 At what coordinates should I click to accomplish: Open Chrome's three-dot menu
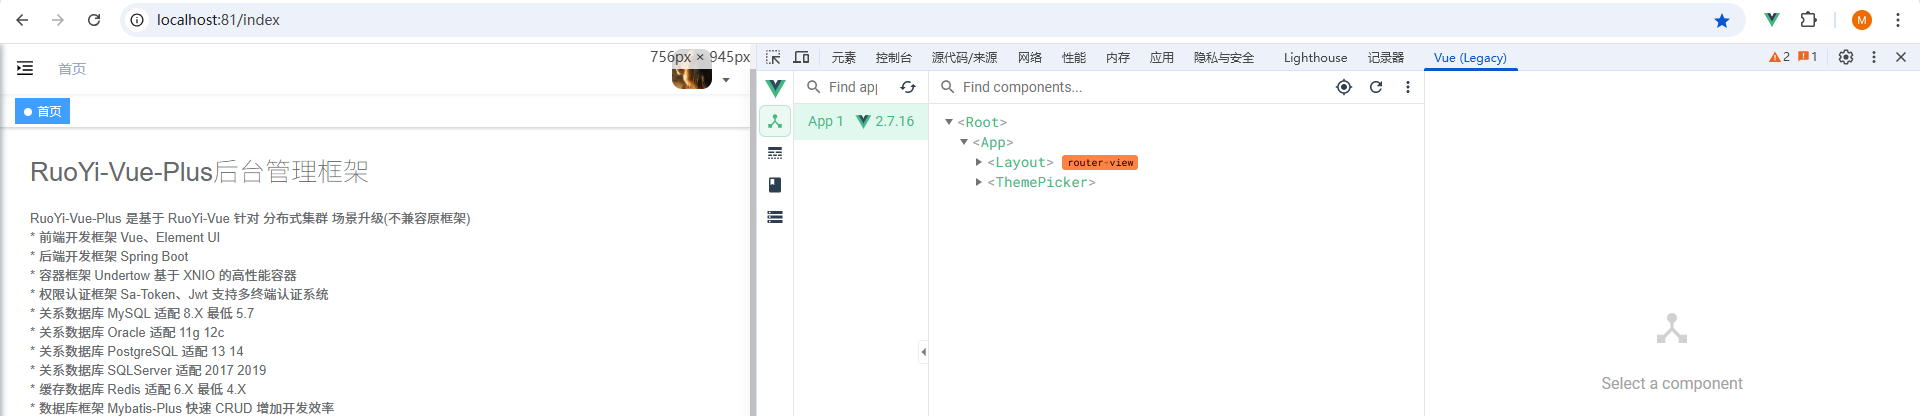click(1897, 20)
